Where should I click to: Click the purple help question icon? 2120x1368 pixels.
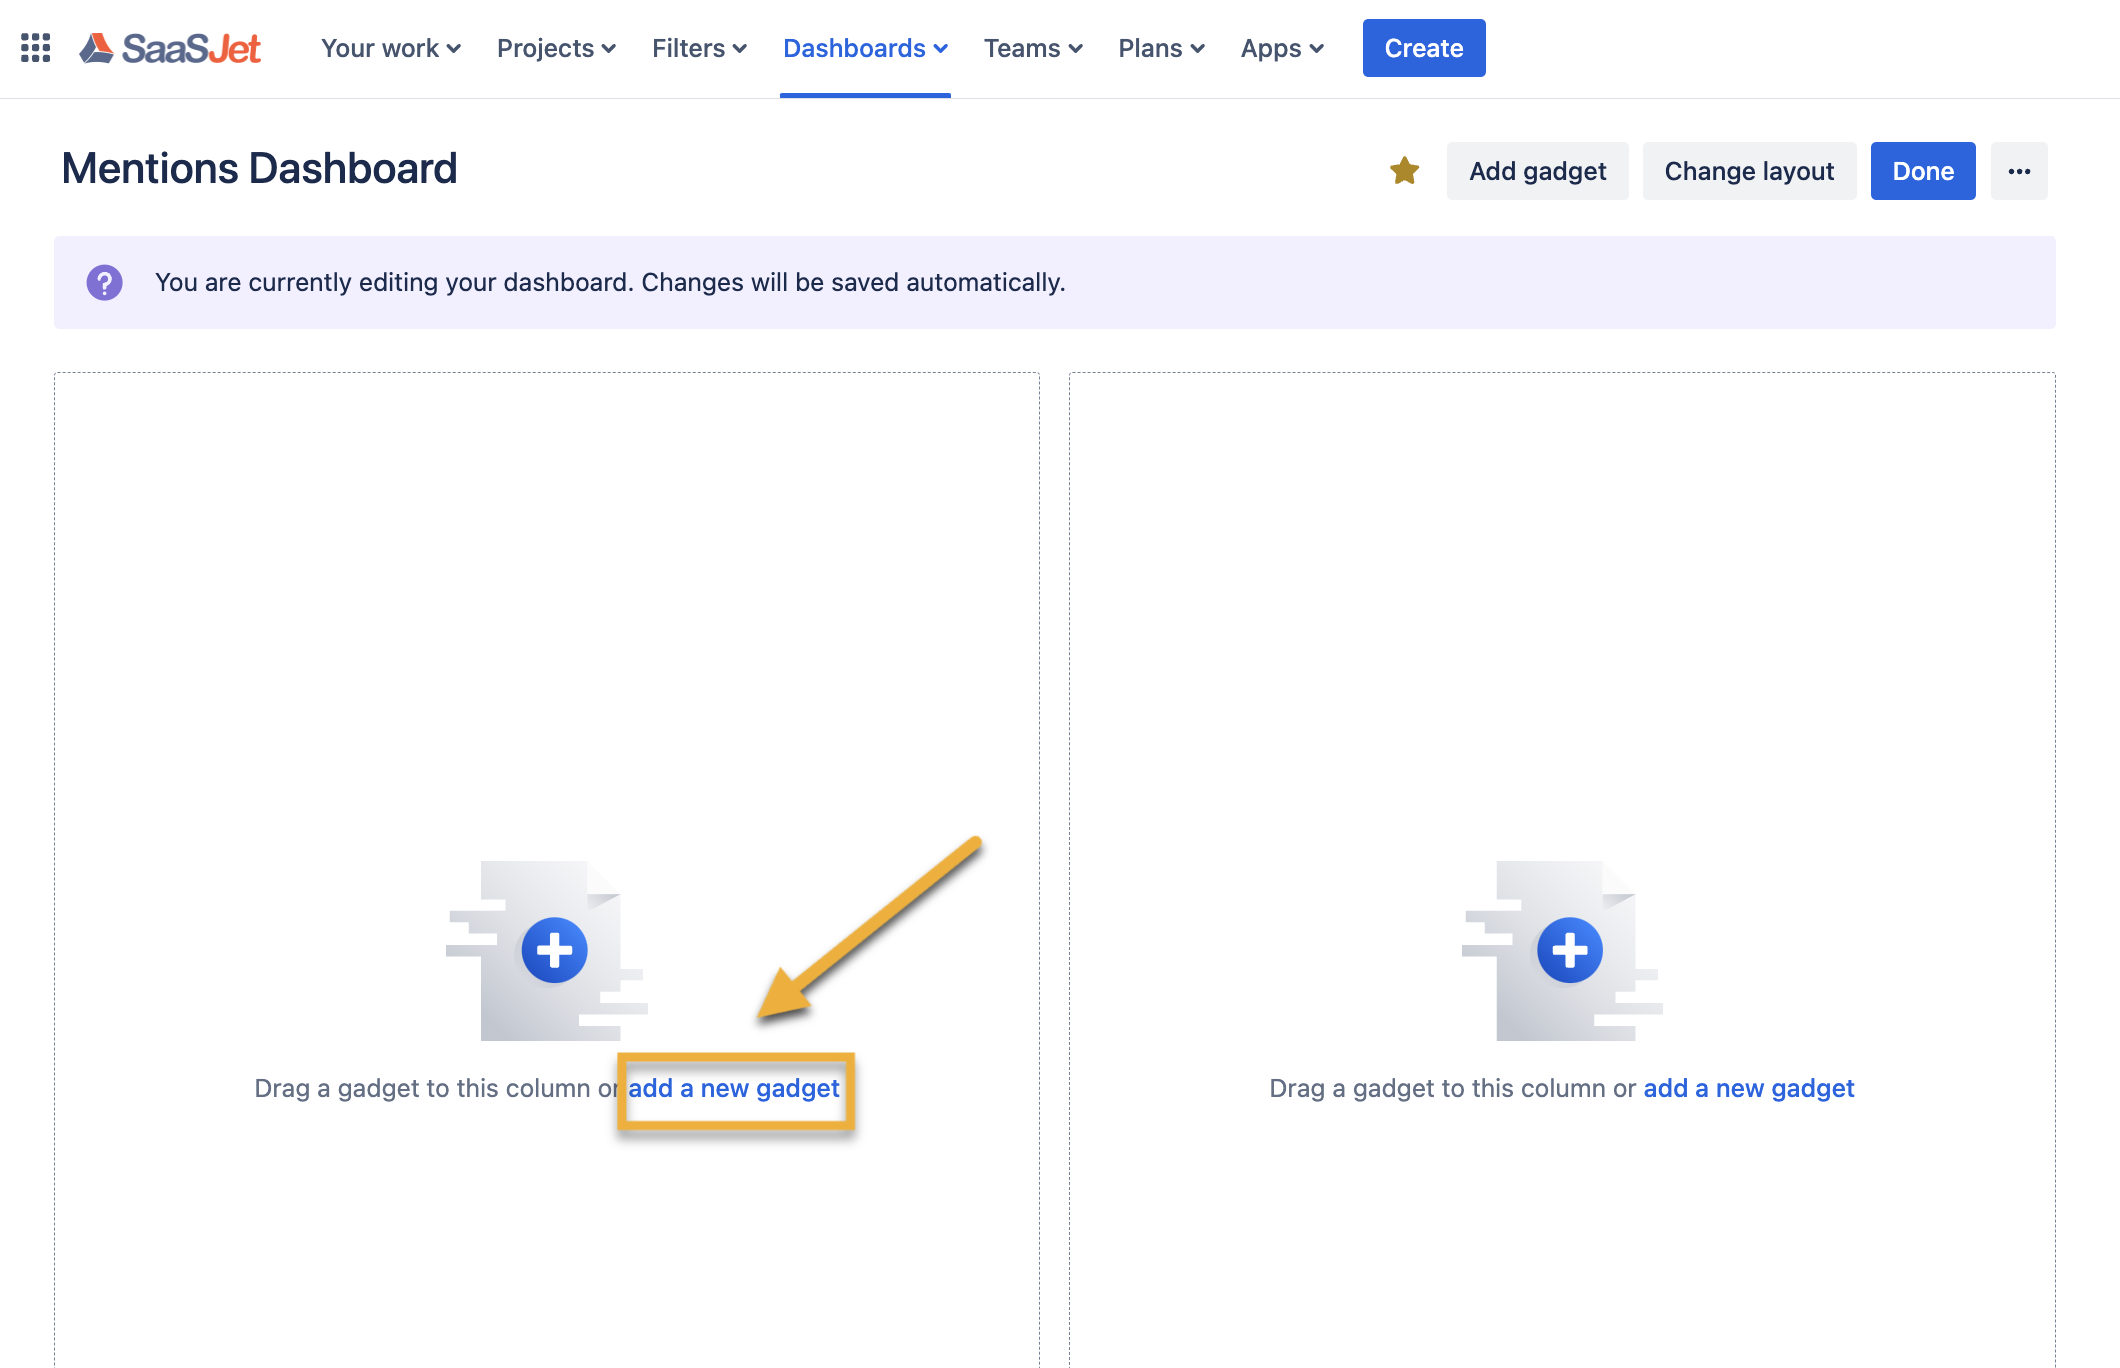105,283
